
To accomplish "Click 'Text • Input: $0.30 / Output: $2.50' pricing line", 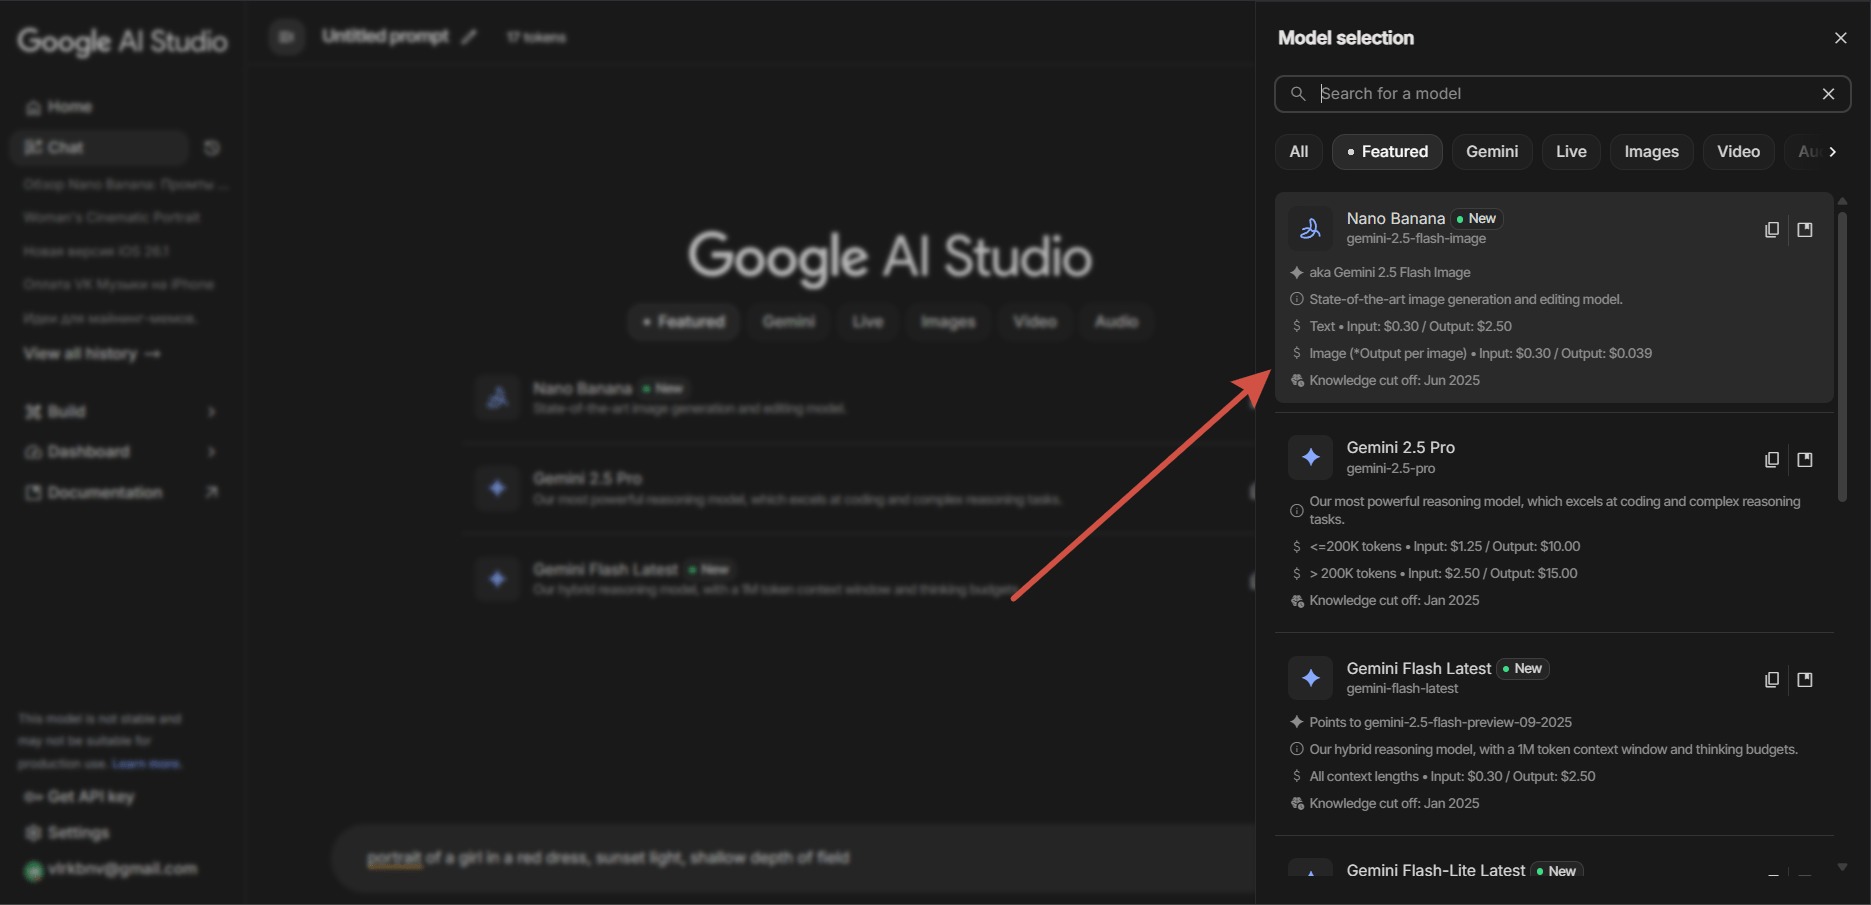I will coord(1411,327).
